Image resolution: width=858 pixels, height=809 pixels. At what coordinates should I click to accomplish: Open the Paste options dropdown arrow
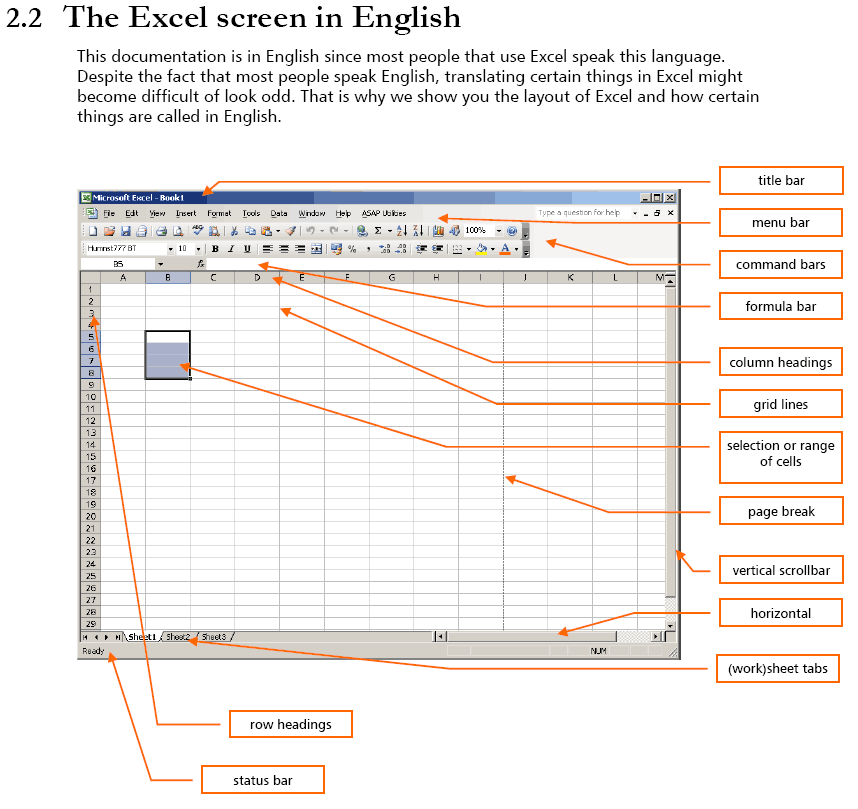point(278,231)
